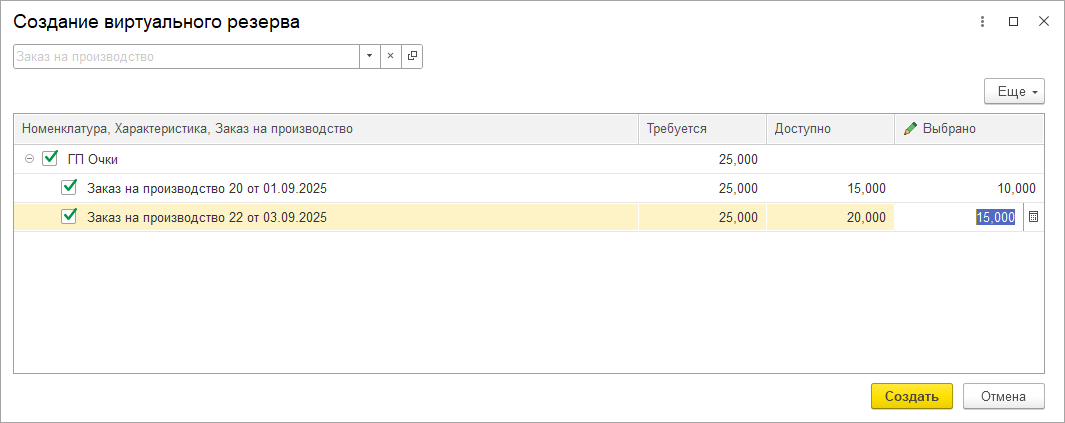
Task: Clear the Заказ на производство field
Action: 391,57
